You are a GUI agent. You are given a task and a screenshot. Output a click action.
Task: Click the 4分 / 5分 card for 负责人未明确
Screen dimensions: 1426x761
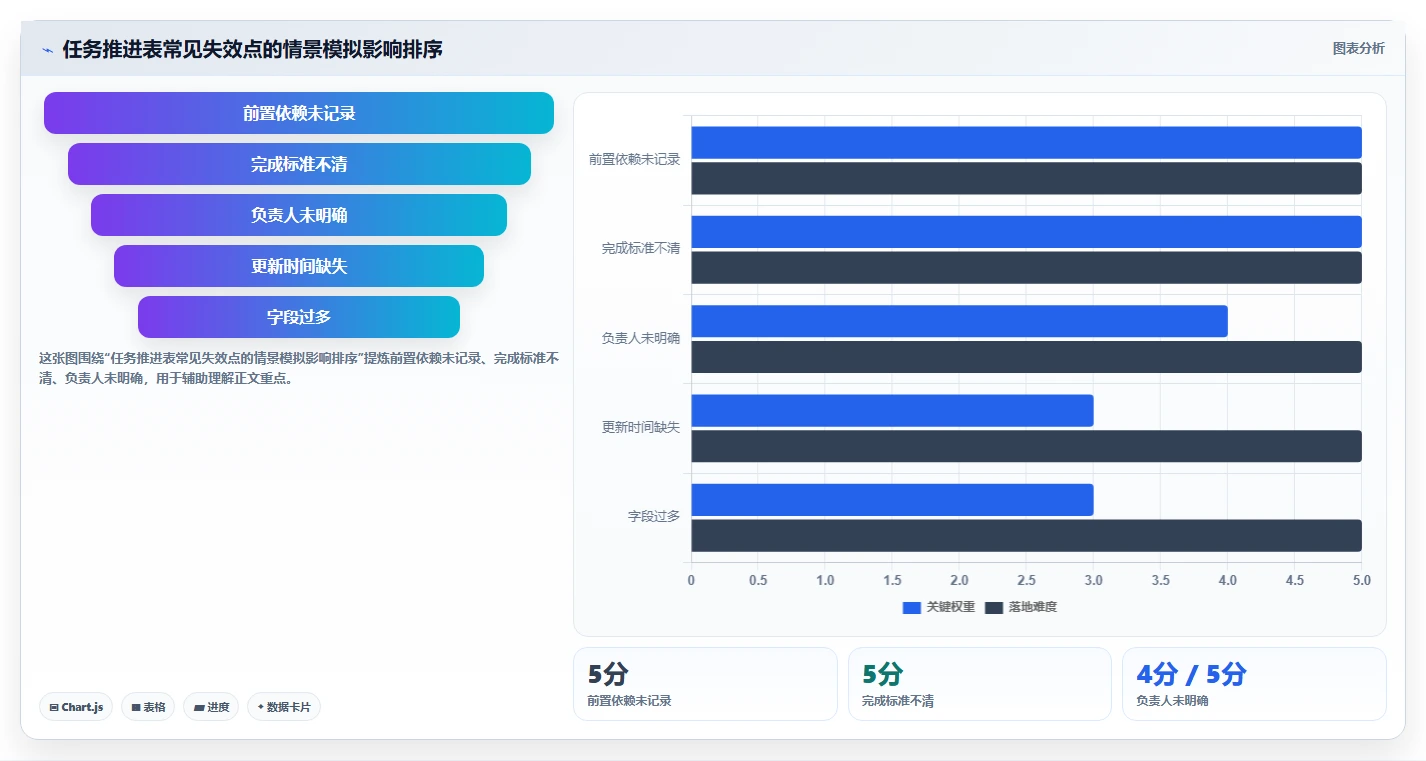point(1254,684)
